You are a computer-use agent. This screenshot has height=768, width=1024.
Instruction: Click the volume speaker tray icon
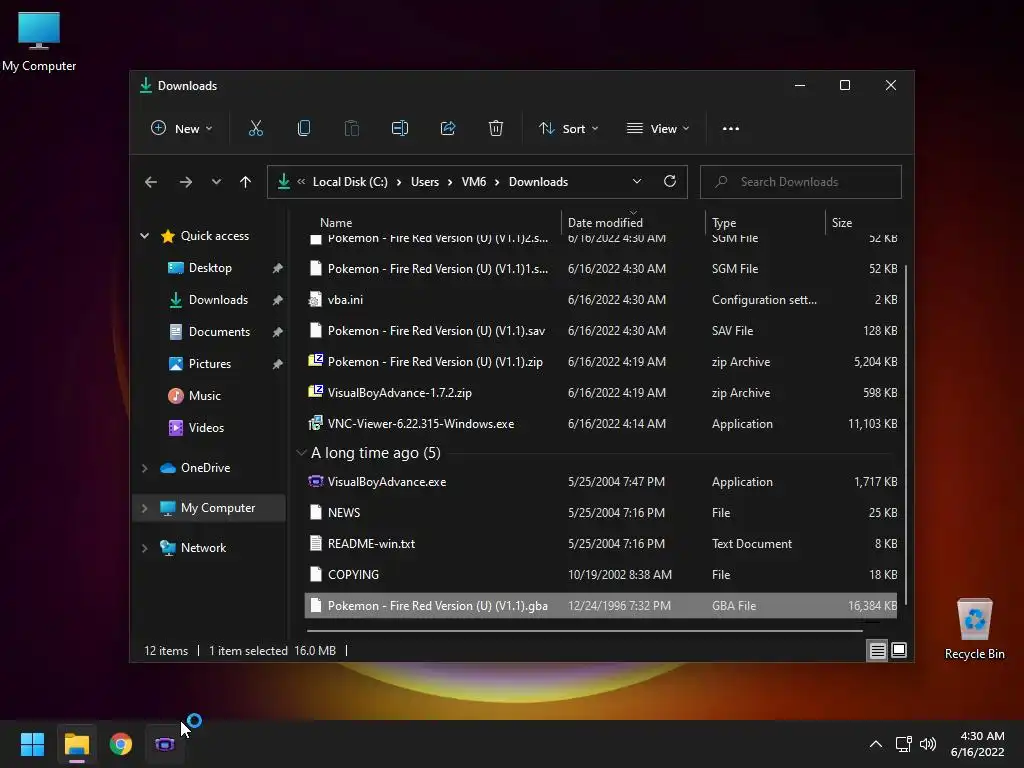pyautogui.click(x=928, y=744)
